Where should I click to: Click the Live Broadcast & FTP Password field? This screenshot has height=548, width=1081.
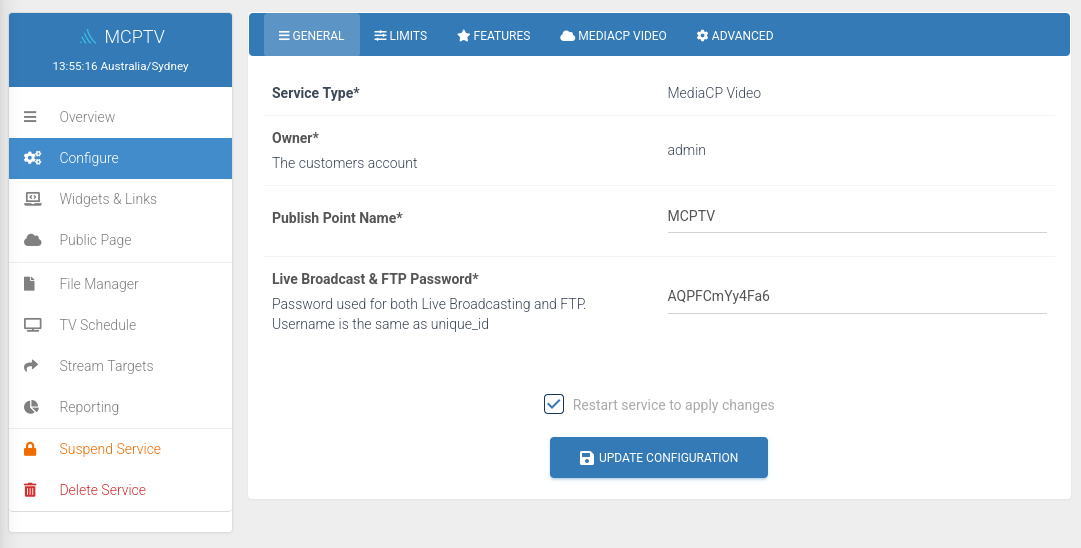[x=857, y=298]
